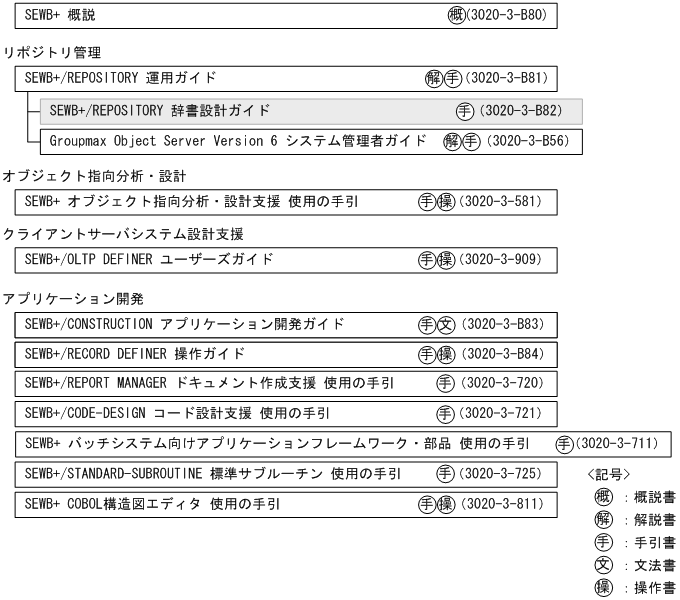Click manual number 3020-3-711
680x600 pixels.
617,443
